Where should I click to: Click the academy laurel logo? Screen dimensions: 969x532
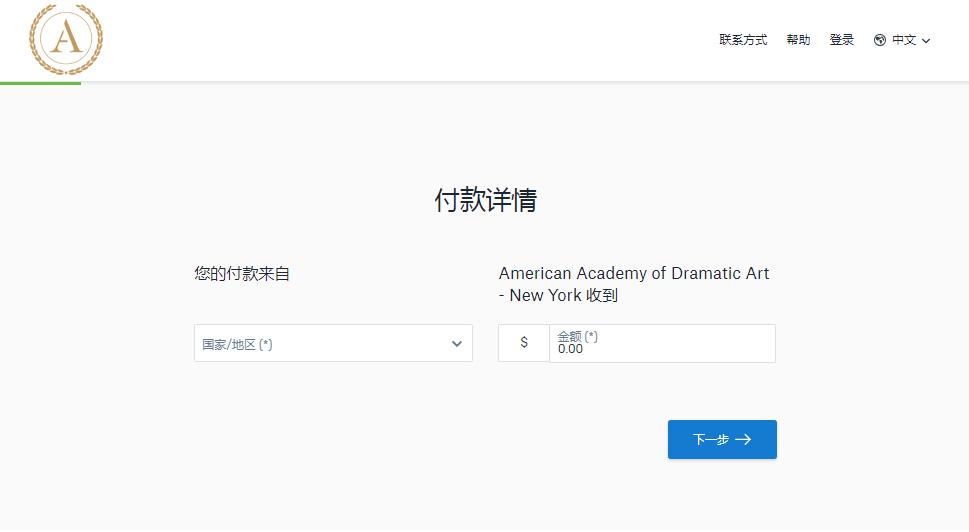(66, 40)
